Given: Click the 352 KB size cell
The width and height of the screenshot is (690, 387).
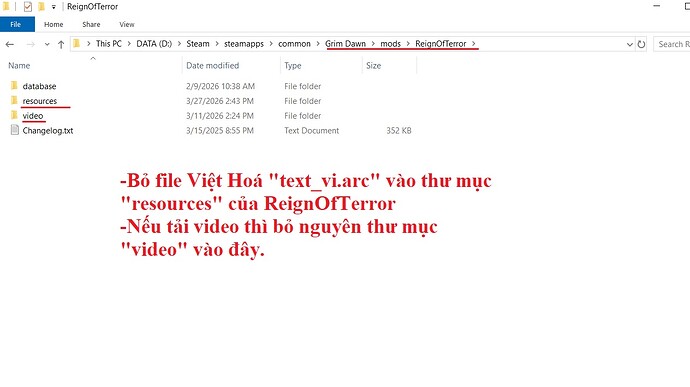Looking at the screenshot, I should click(399, 131).
